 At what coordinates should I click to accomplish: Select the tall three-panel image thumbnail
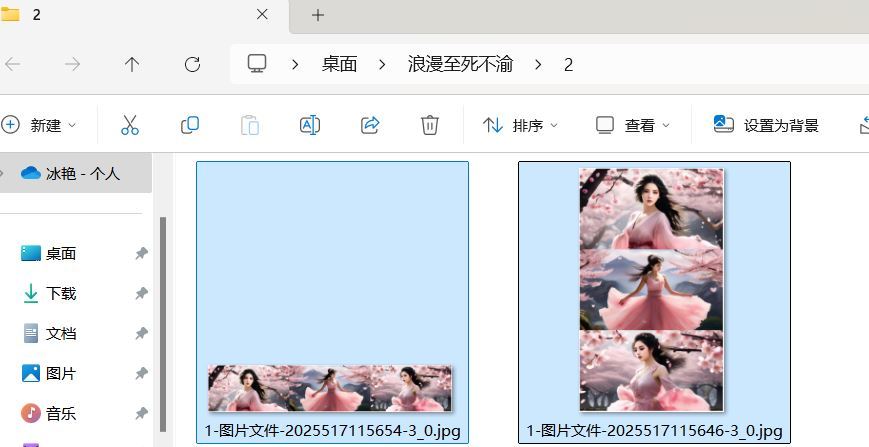click(651, 290)
